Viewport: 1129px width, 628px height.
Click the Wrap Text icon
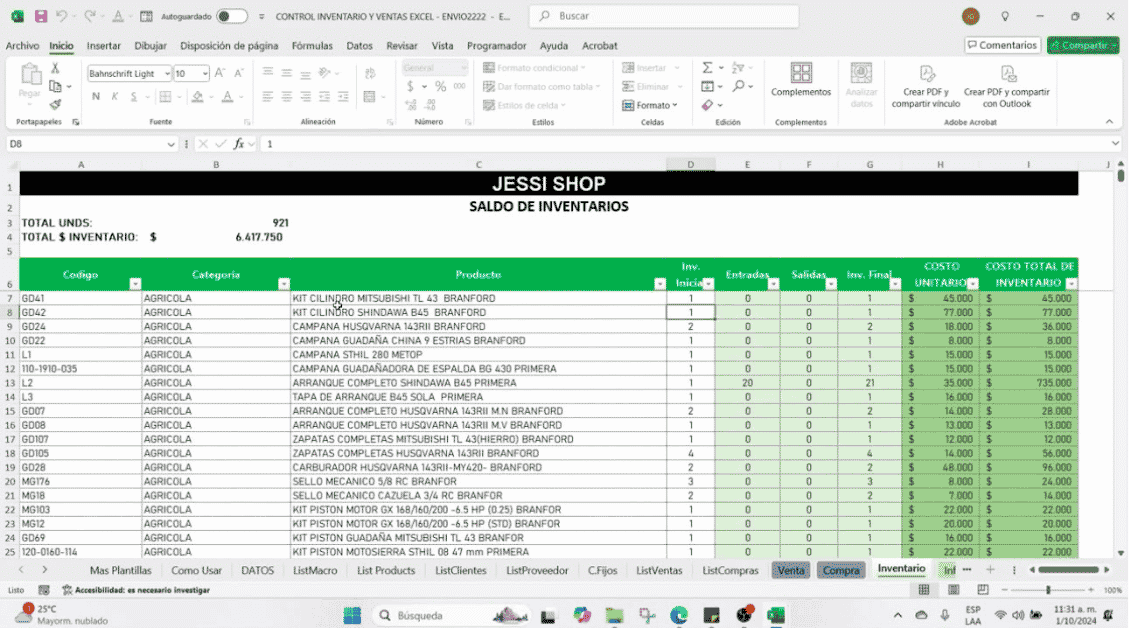click(x=370, y=73)
